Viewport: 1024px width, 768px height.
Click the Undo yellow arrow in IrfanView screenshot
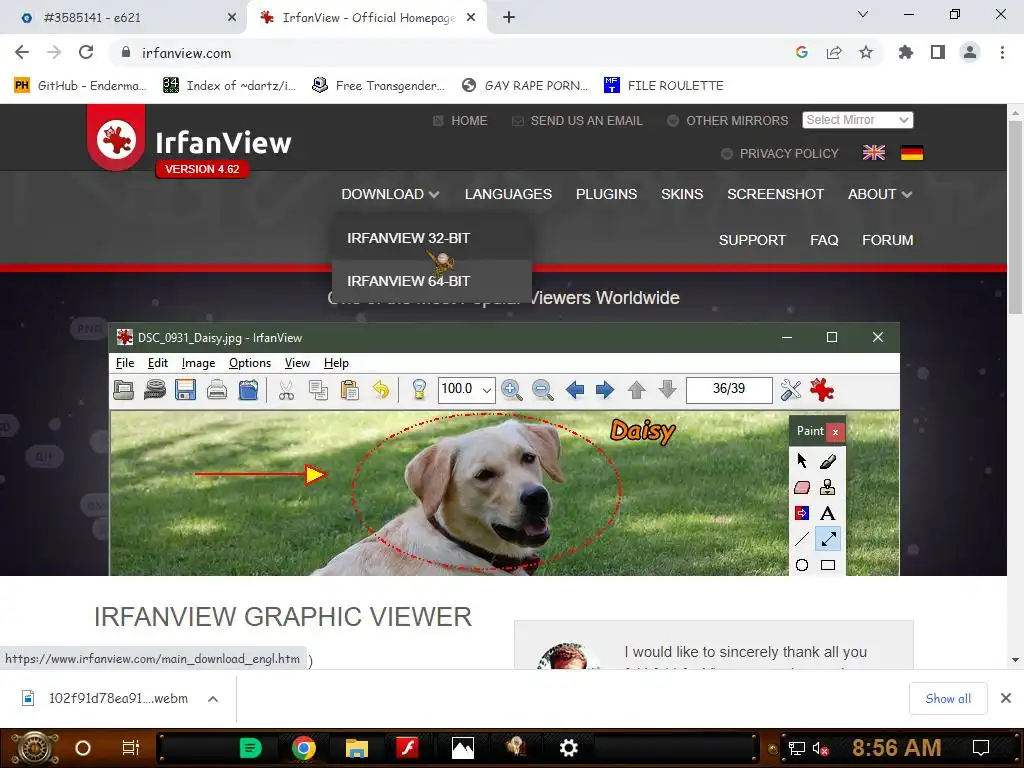(381, 390)
